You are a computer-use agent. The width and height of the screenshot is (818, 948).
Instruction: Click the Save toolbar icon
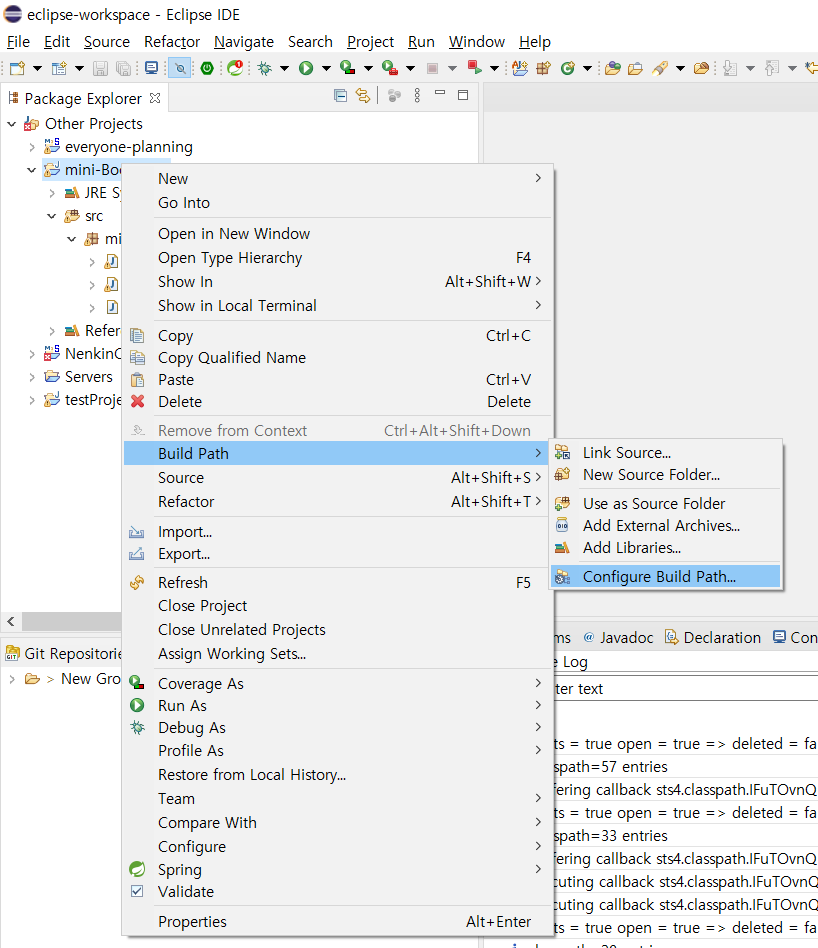tap(100, 68)
